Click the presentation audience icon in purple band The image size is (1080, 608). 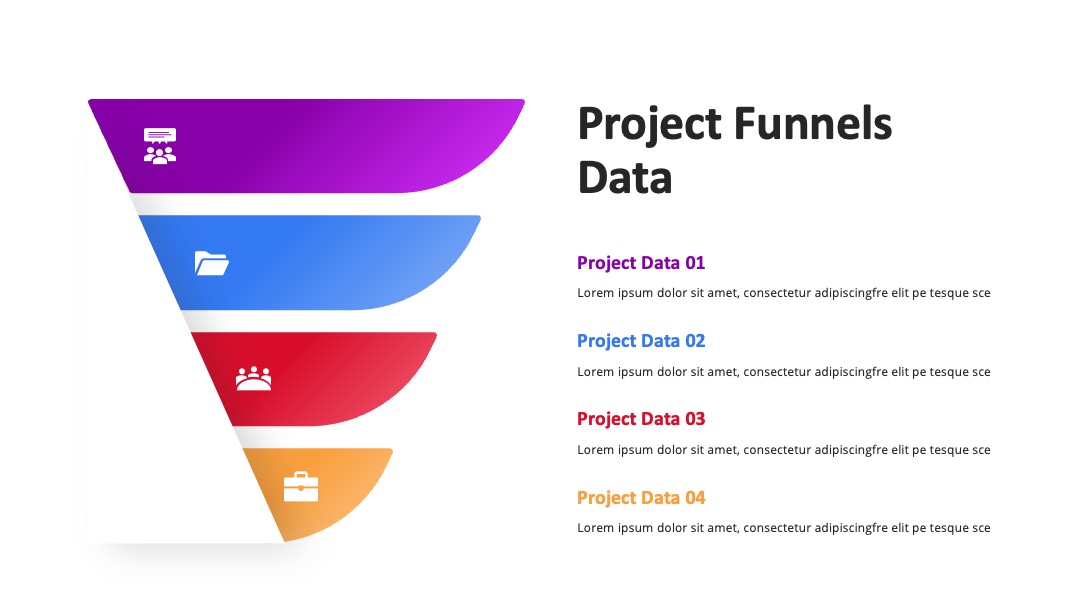[x=160, y=146]
